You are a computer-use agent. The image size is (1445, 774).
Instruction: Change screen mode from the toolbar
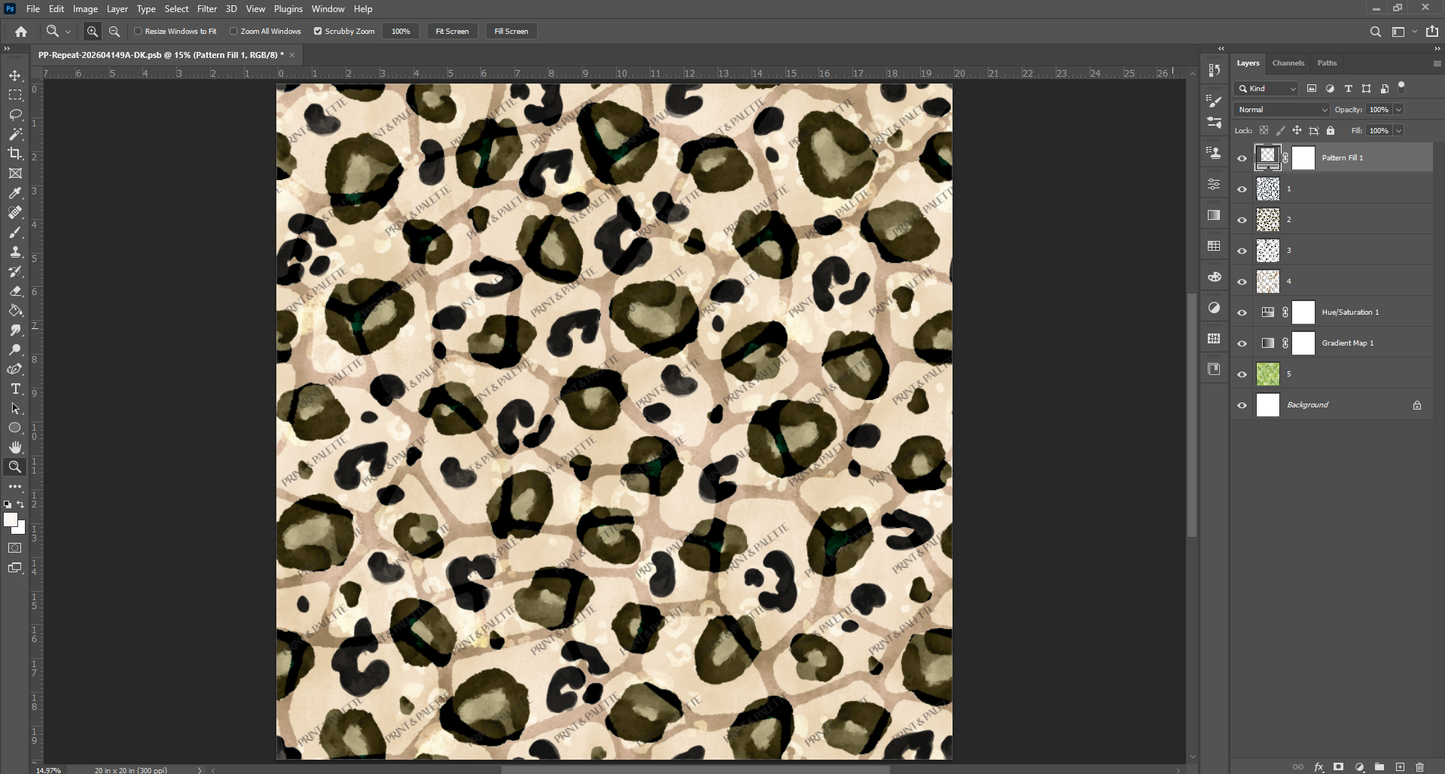point(15,568)
